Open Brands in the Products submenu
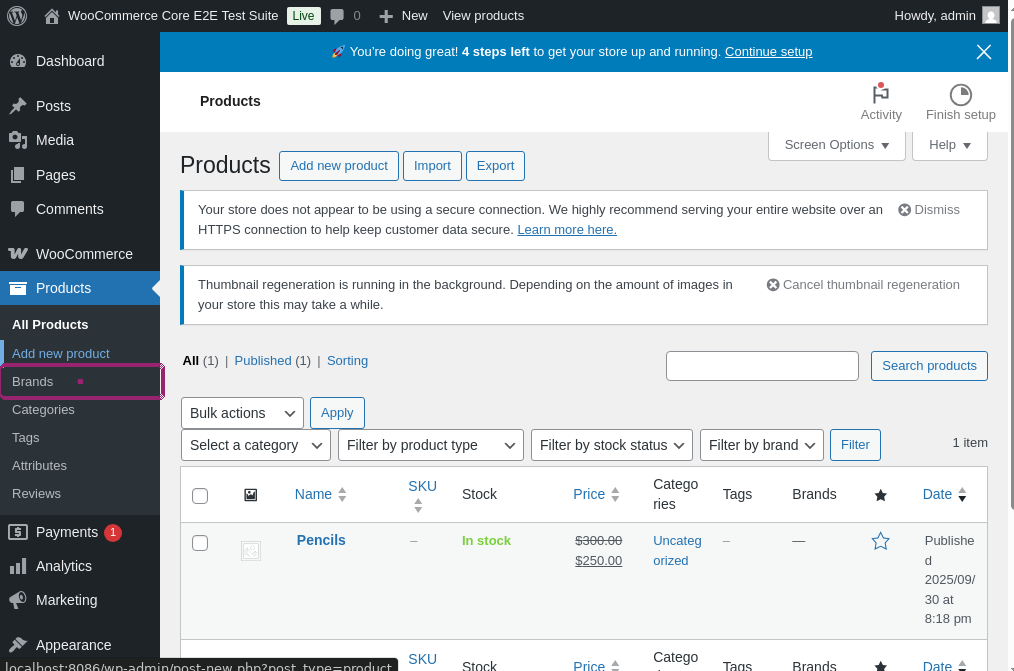1014x671 pixels. click(32, 381)
